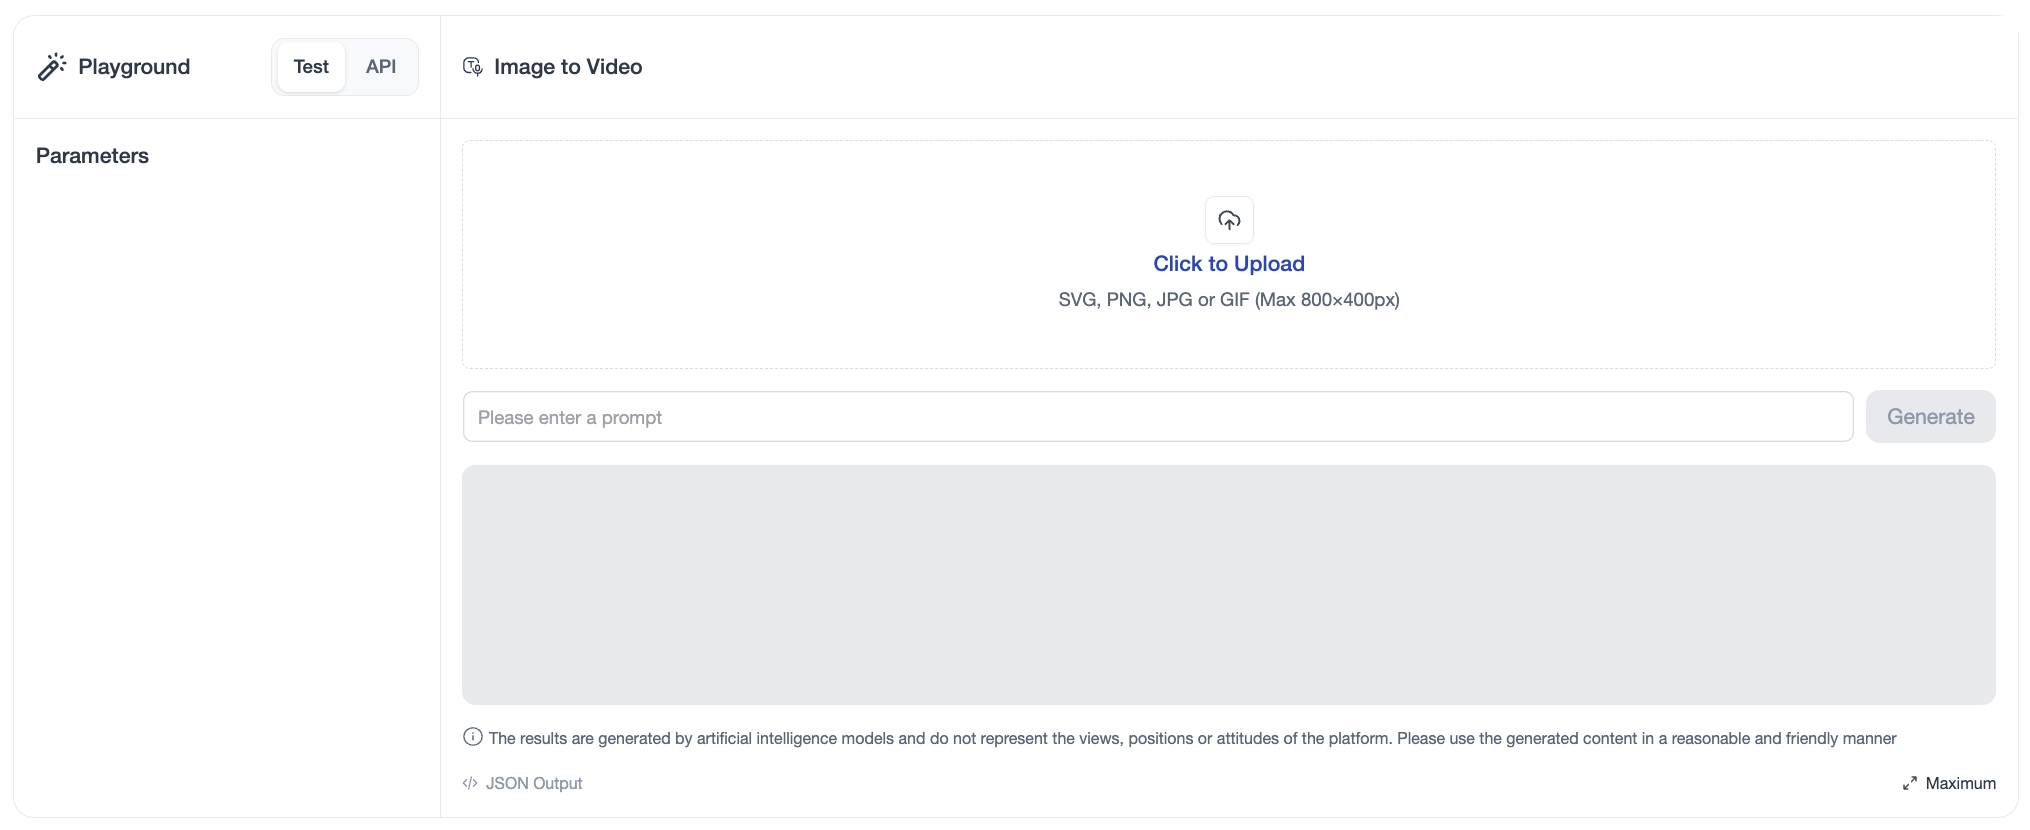Click the cloud upload icon
Viewport: 2030px width, 830px height.
[x=1229, y=220]
